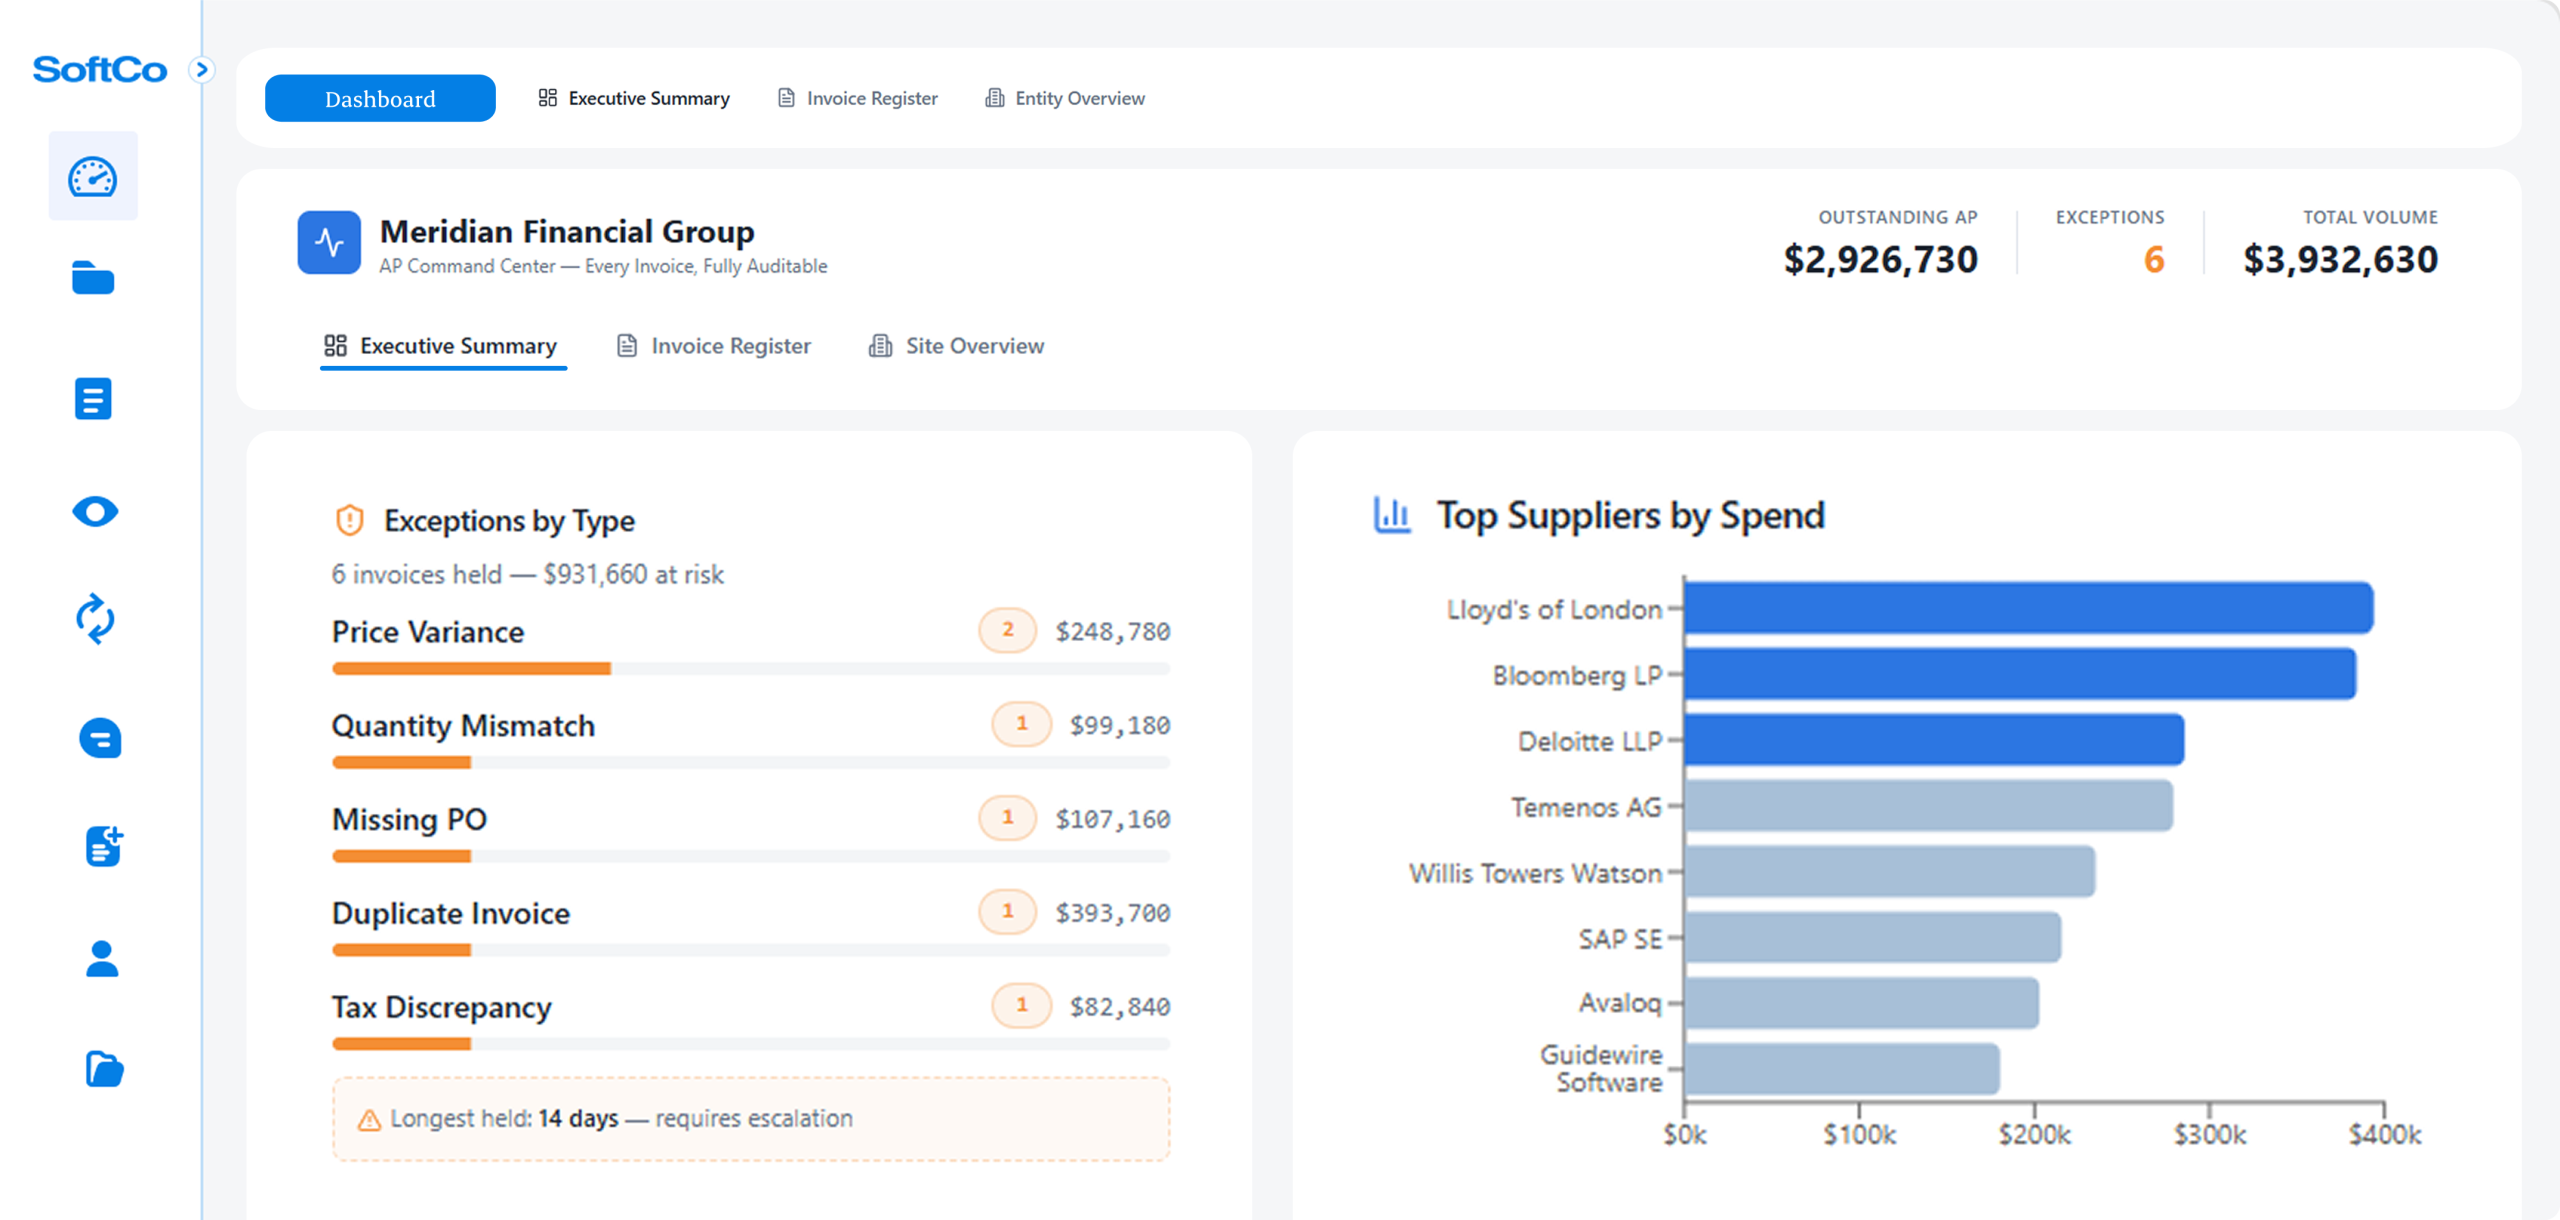Open the chat bubble icon in sidebar
Screen dimensions: 2560x1220
coord(99,738)
